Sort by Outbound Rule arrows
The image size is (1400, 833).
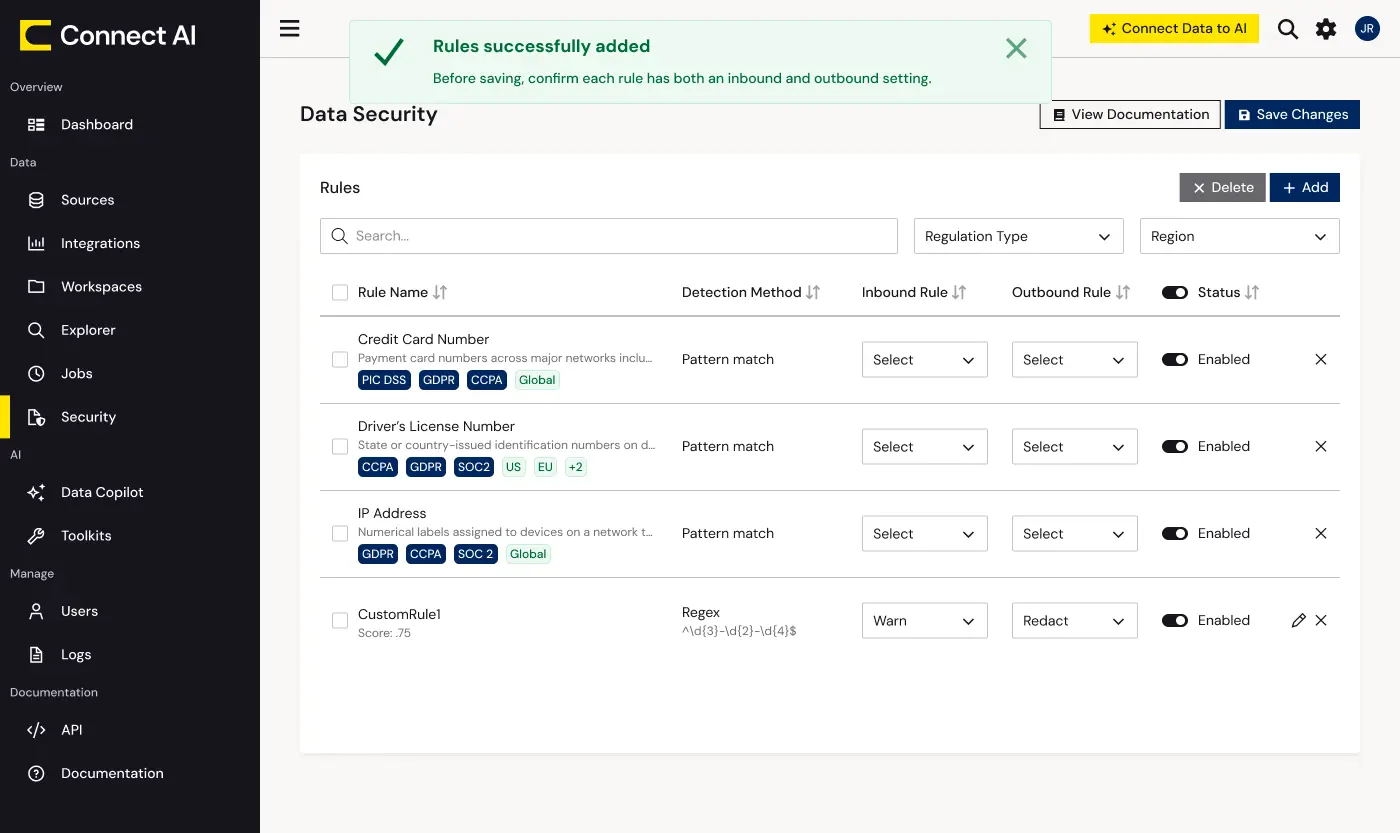click(1123, 292)
